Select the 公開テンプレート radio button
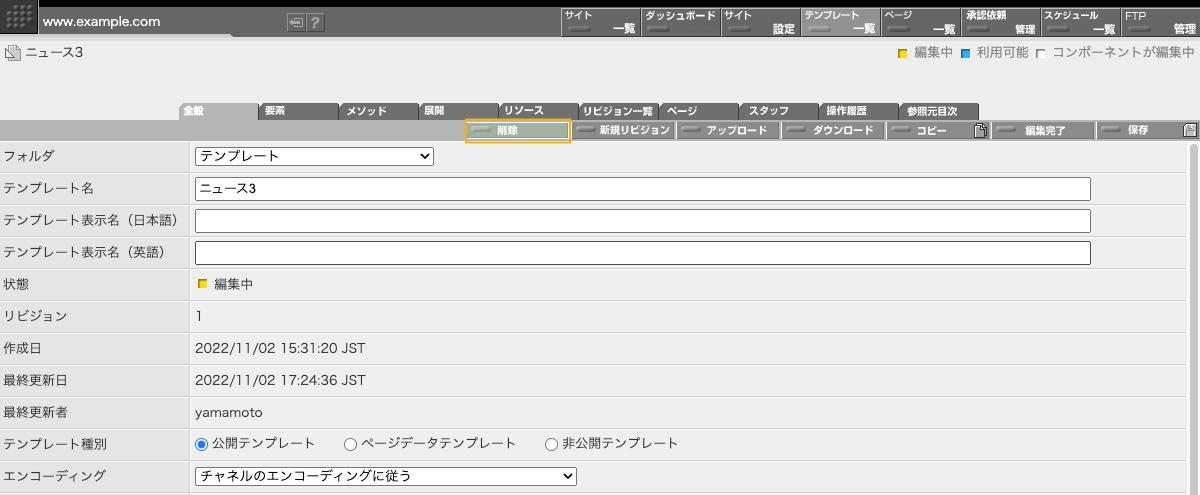 (201, 443)
